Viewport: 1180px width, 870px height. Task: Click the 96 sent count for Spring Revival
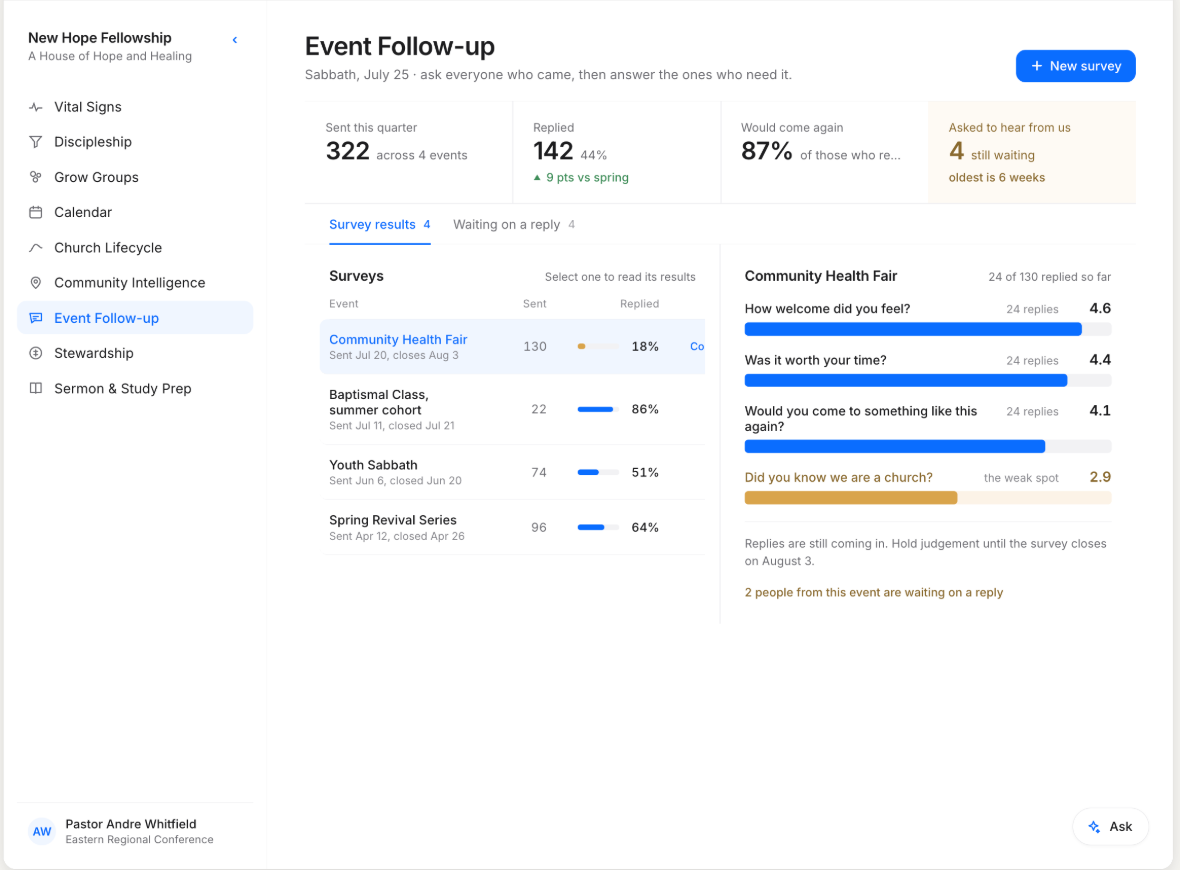(539, 528)
